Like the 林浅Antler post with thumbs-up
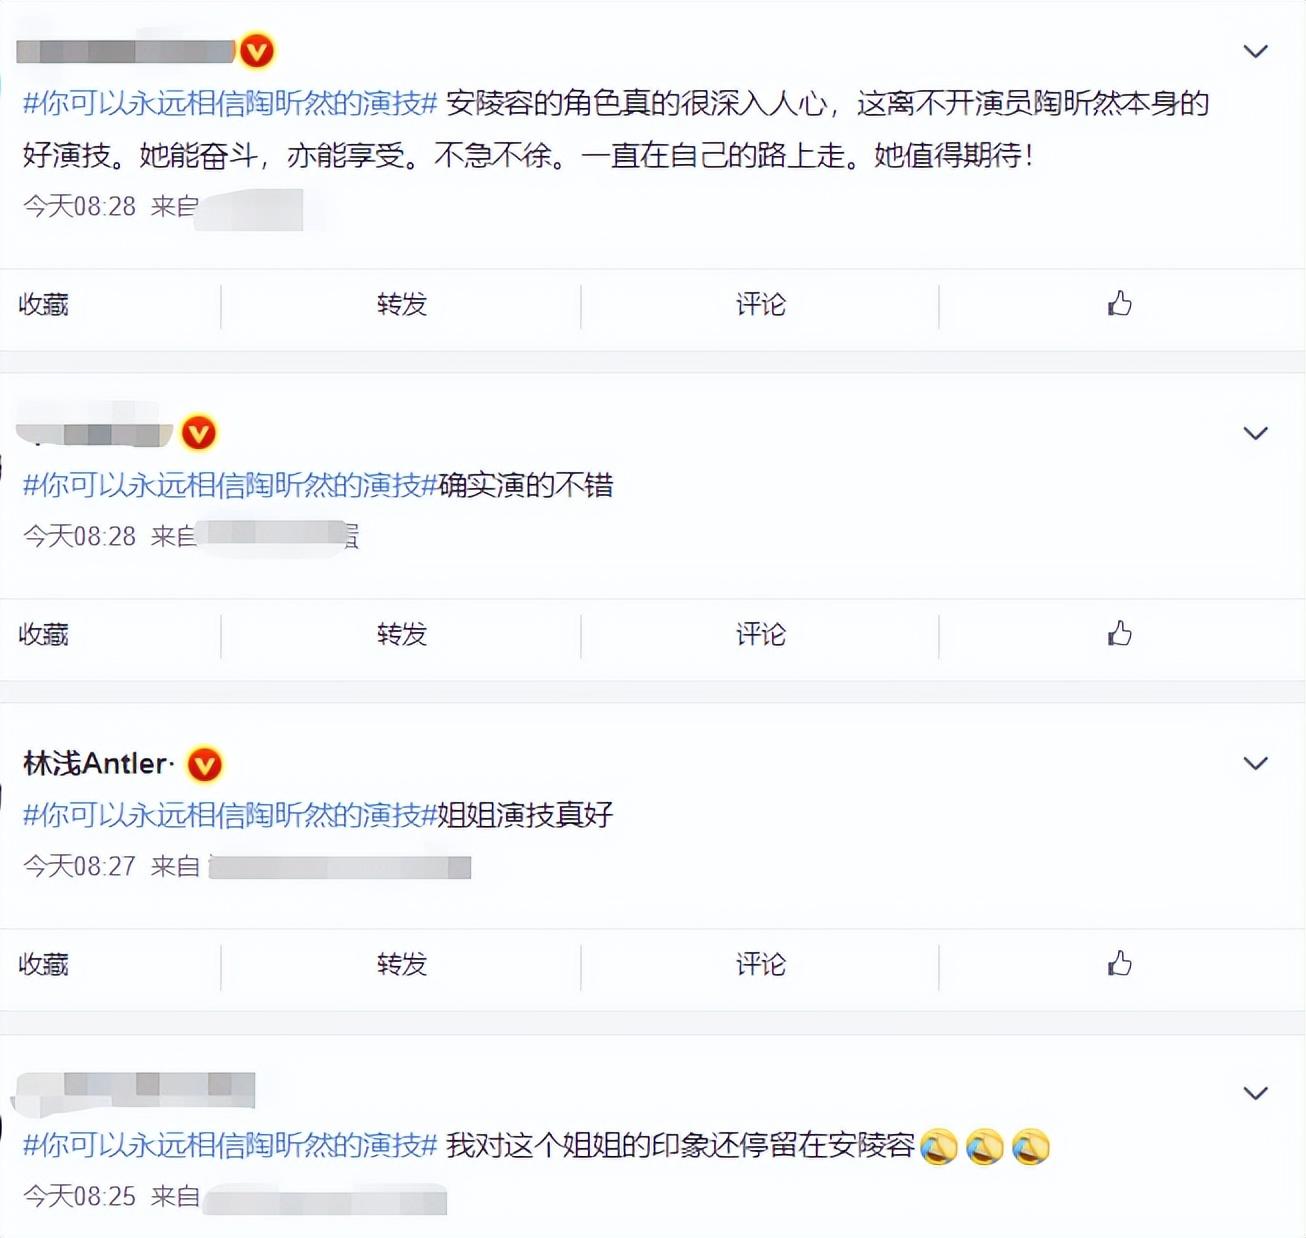 pyautogui.click(x=1120, y=963)
